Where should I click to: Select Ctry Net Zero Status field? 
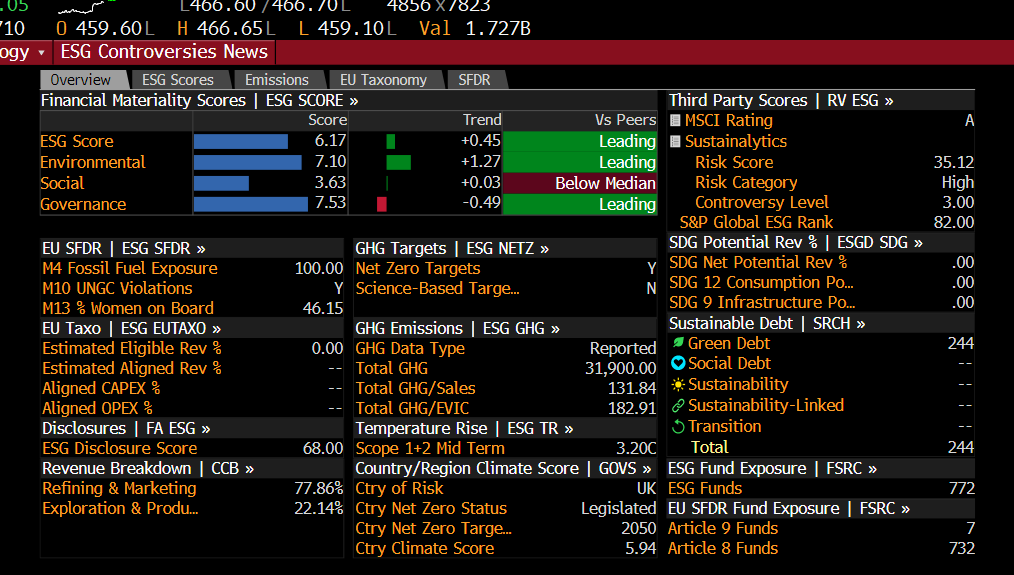coord(506,508)
